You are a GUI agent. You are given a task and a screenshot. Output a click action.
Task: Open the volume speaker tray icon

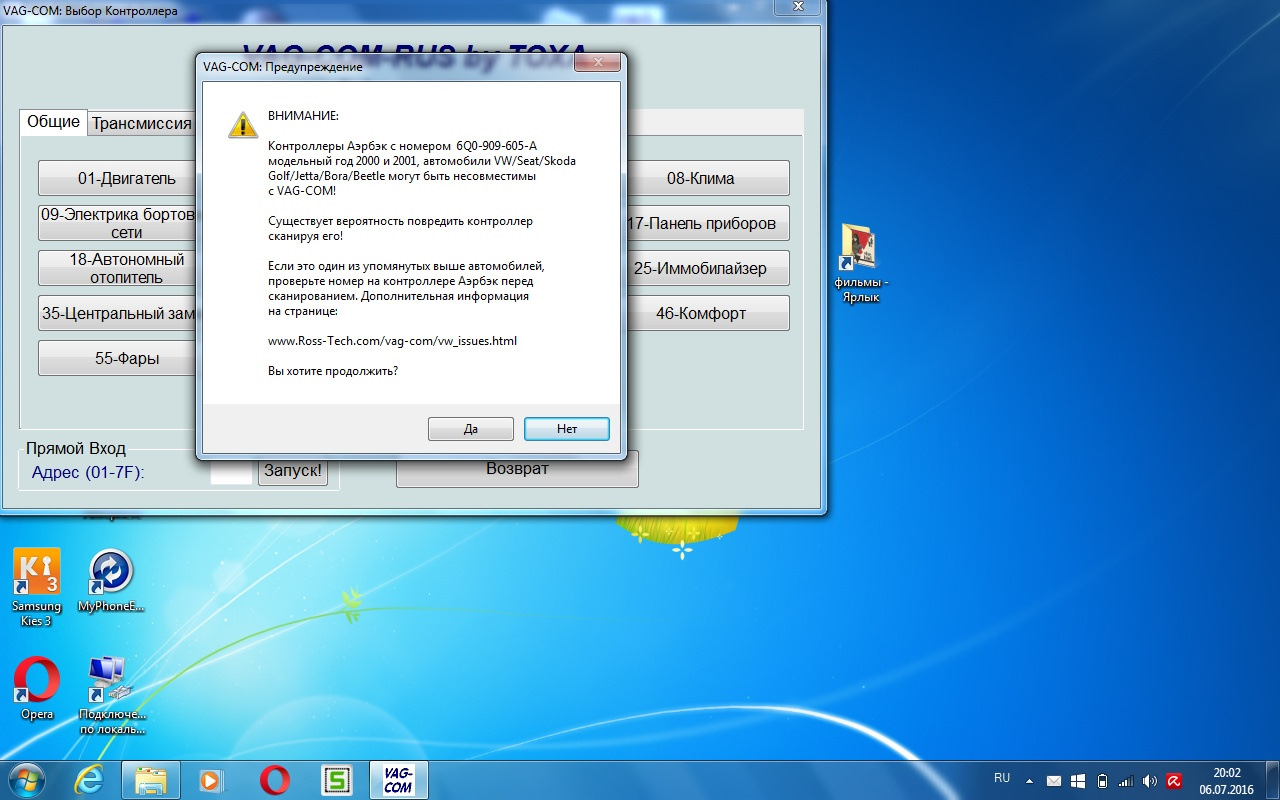pyautogui.click(x=1150, y=781)
